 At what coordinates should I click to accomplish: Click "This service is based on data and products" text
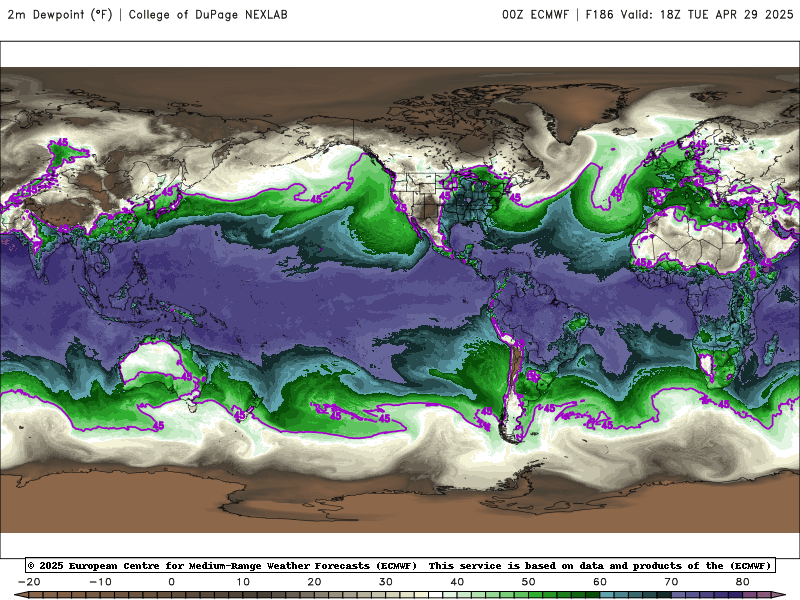(x=557, y=566)
